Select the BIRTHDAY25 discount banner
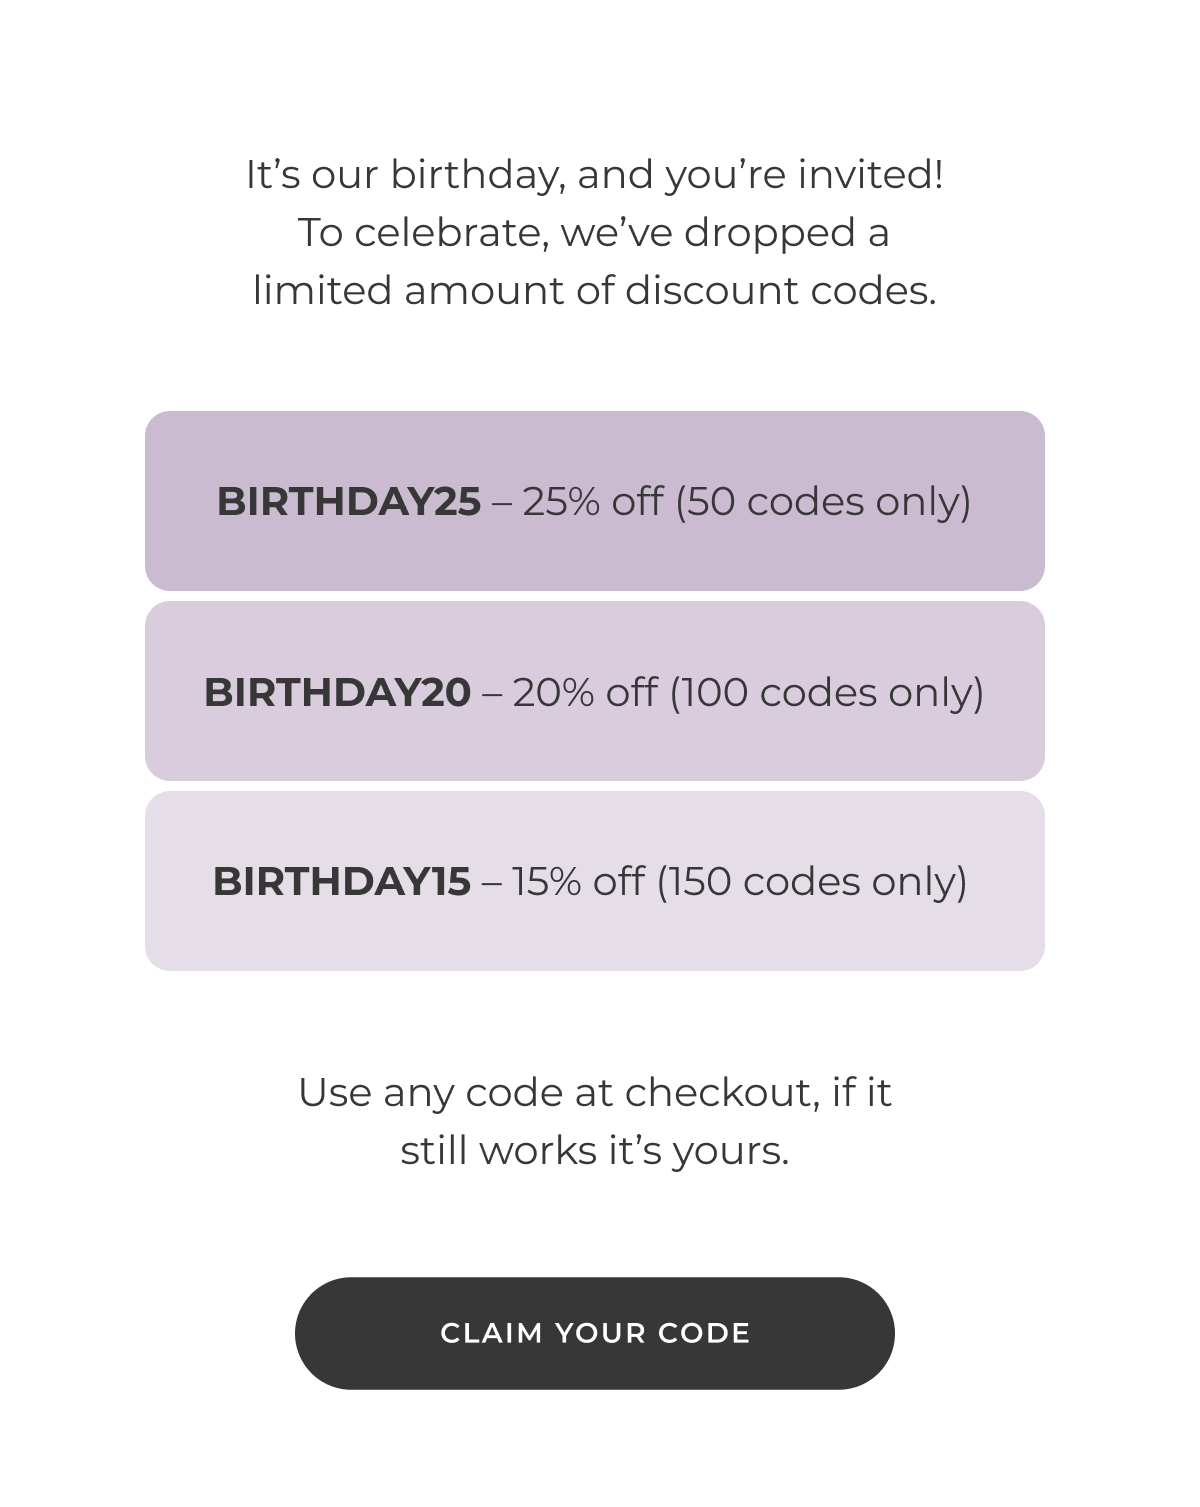The width and height of the screenshot is (1200, 1507). click(595, 499)
